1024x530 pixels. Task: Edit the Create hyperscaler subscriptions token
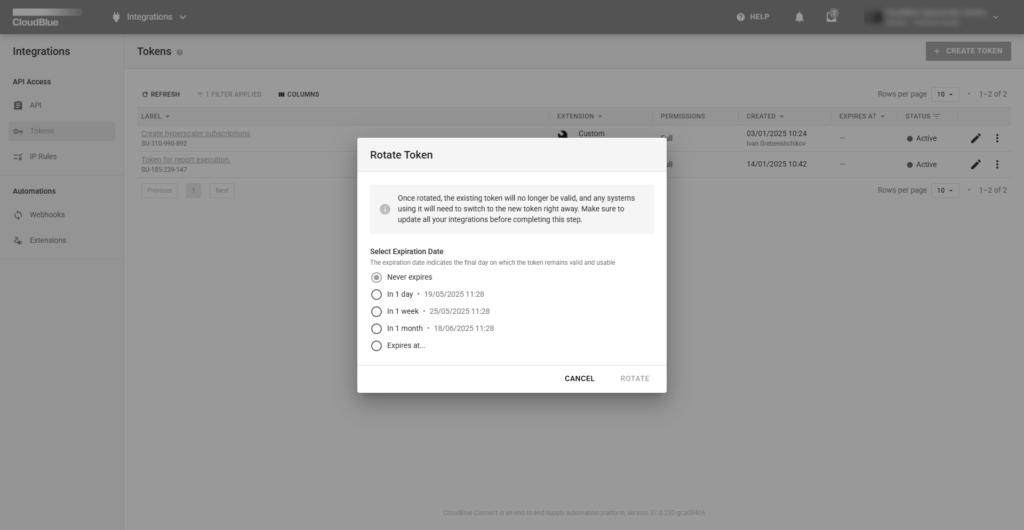(976, 138)
